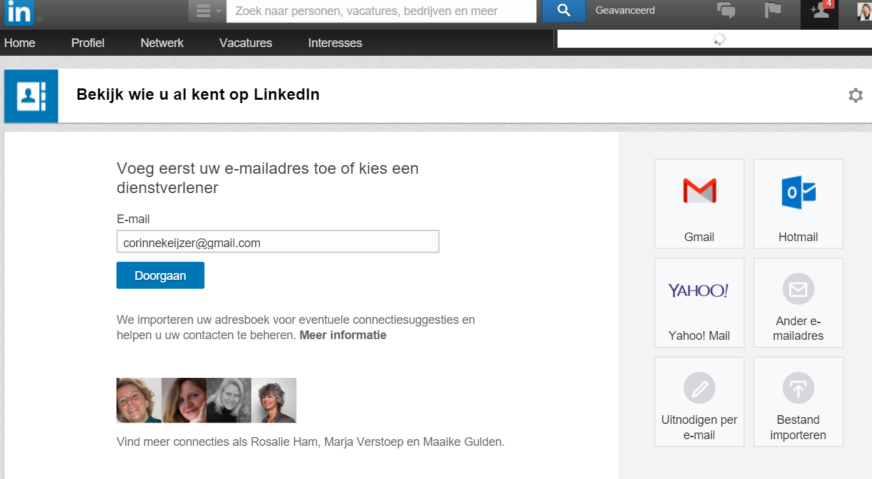
Task: Open the Vacatures menu
Action: coord(245,43)
